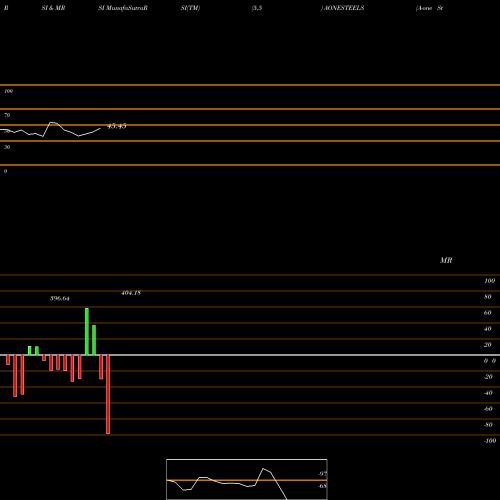Click the 'SI(TM)' header text
Image resolution: width=500 pixels, height=500 pixels.
(190, 8)
